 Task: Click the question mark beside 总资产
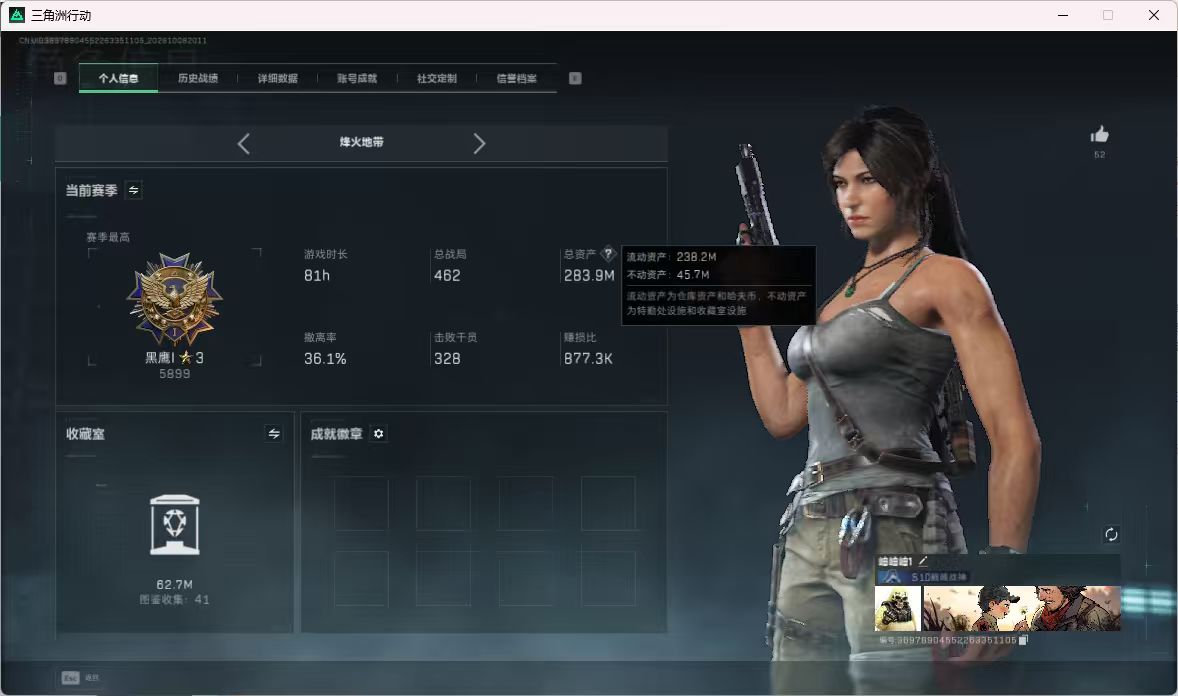[609, 253]
